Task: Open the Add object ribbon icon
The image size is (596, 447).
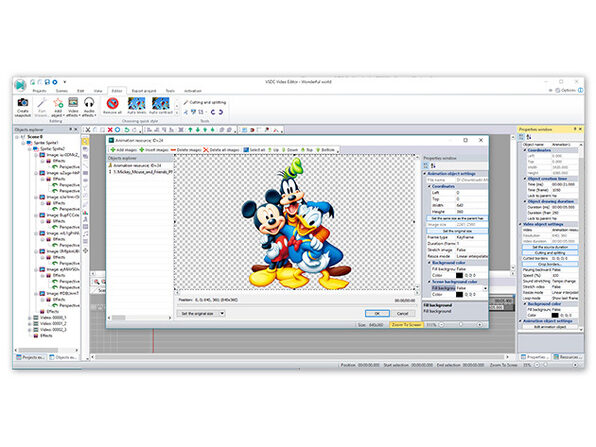Action: point(58,103)
